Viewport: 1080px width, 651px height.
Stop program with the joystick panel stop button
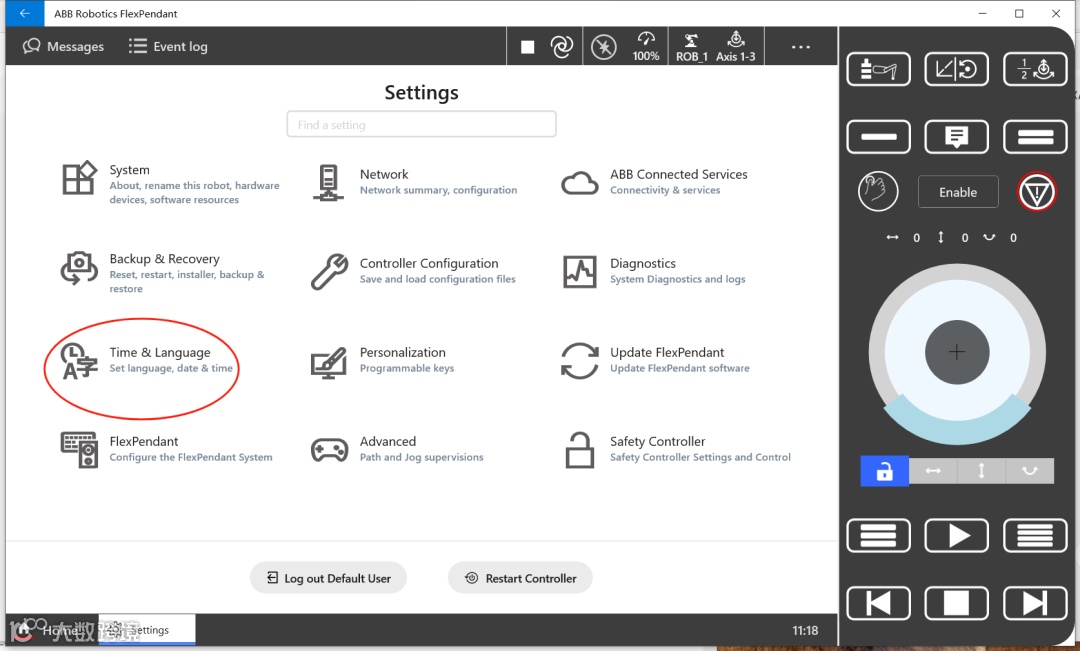click(x=956, y=603)
